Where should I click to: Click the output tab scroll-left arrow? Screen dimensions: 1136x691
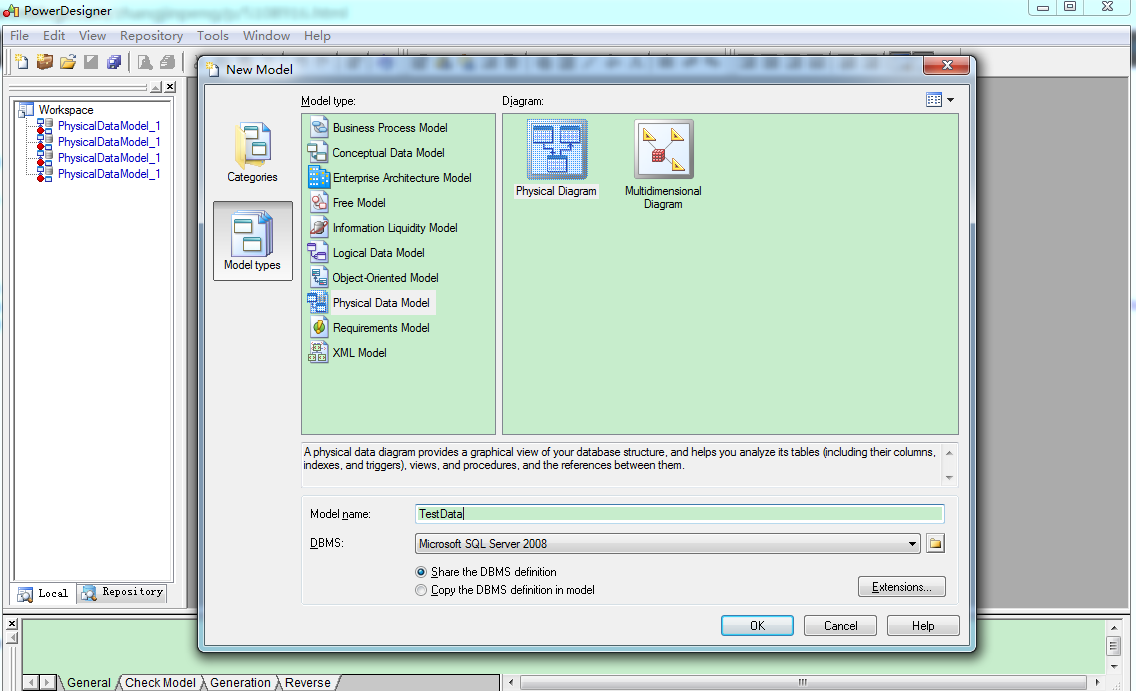coord(30,682)
